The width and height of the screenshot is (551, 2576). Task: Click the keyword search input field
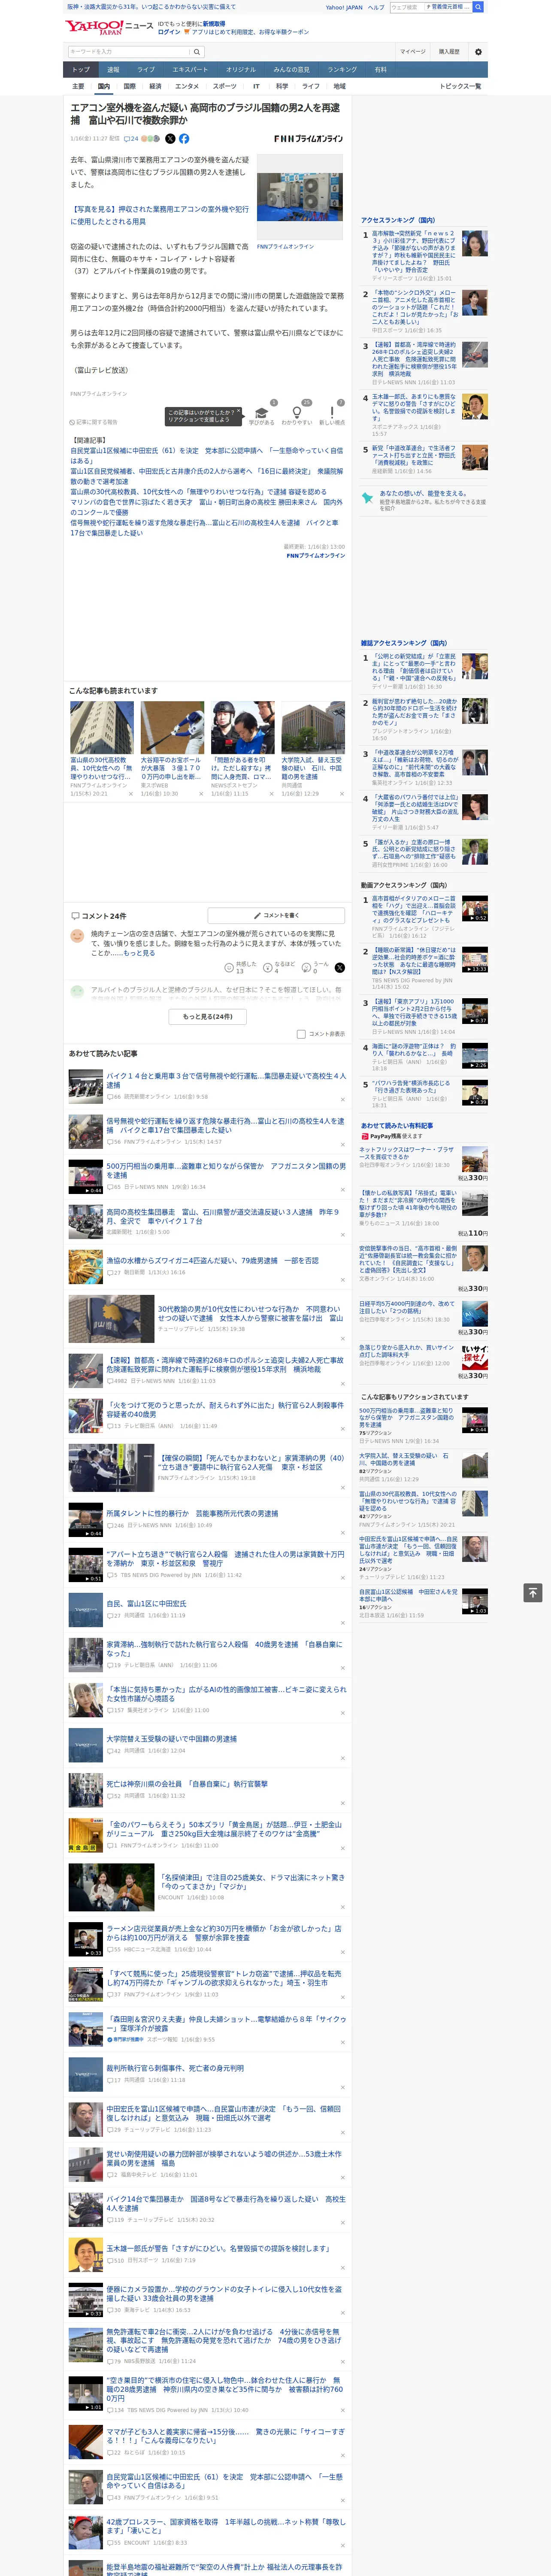[x=128, y=52]
